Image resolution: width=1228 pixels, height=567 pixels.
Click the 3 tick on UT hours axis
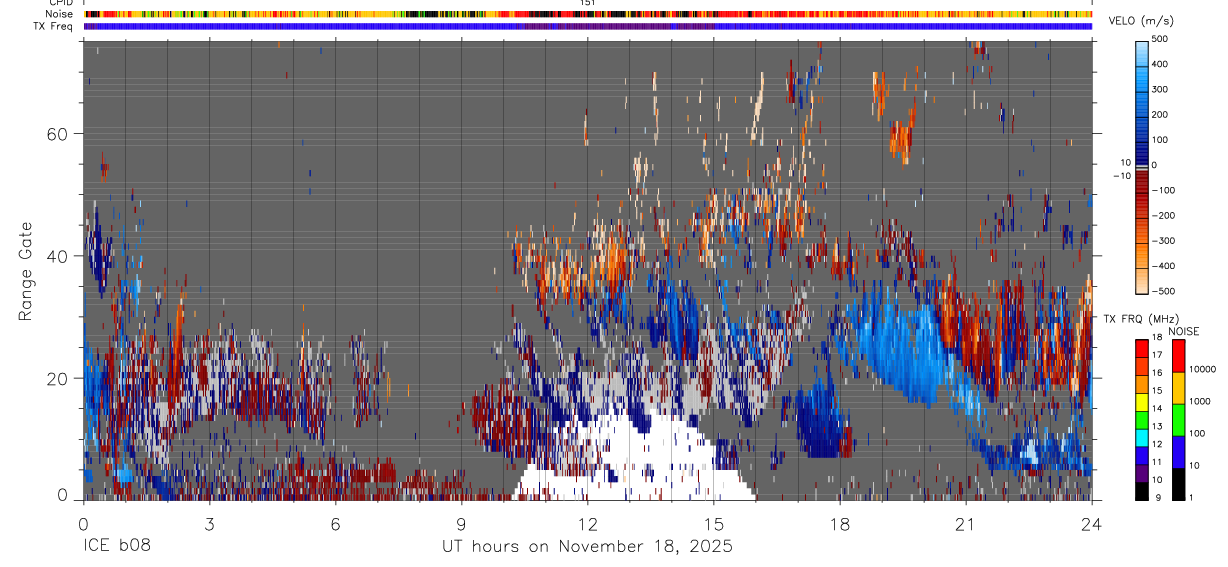click(209, 523)
